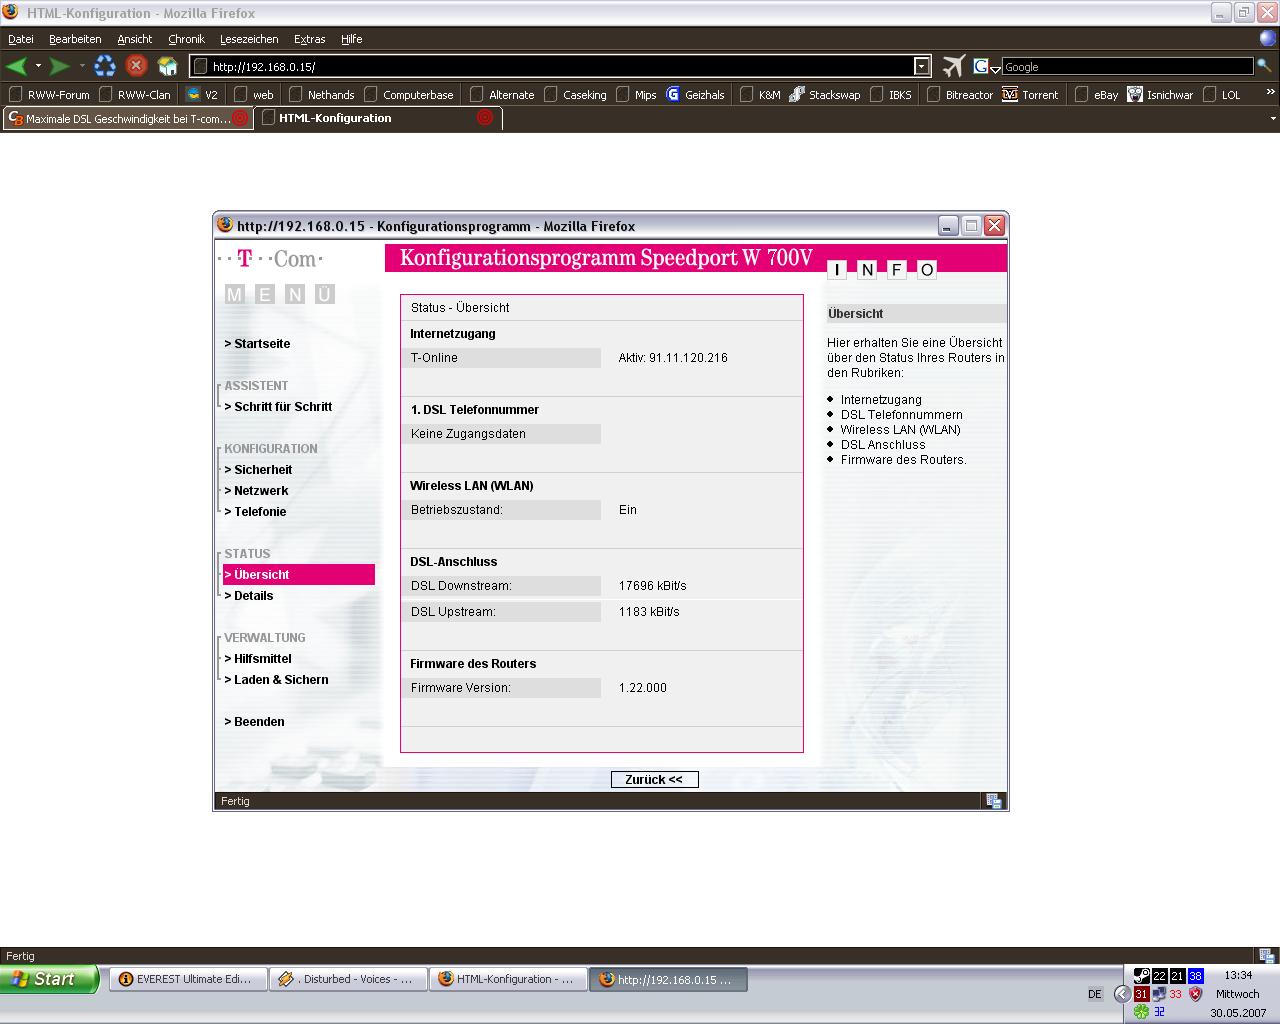
Task: Open the Chronik menu
Action: click(186, 39)
